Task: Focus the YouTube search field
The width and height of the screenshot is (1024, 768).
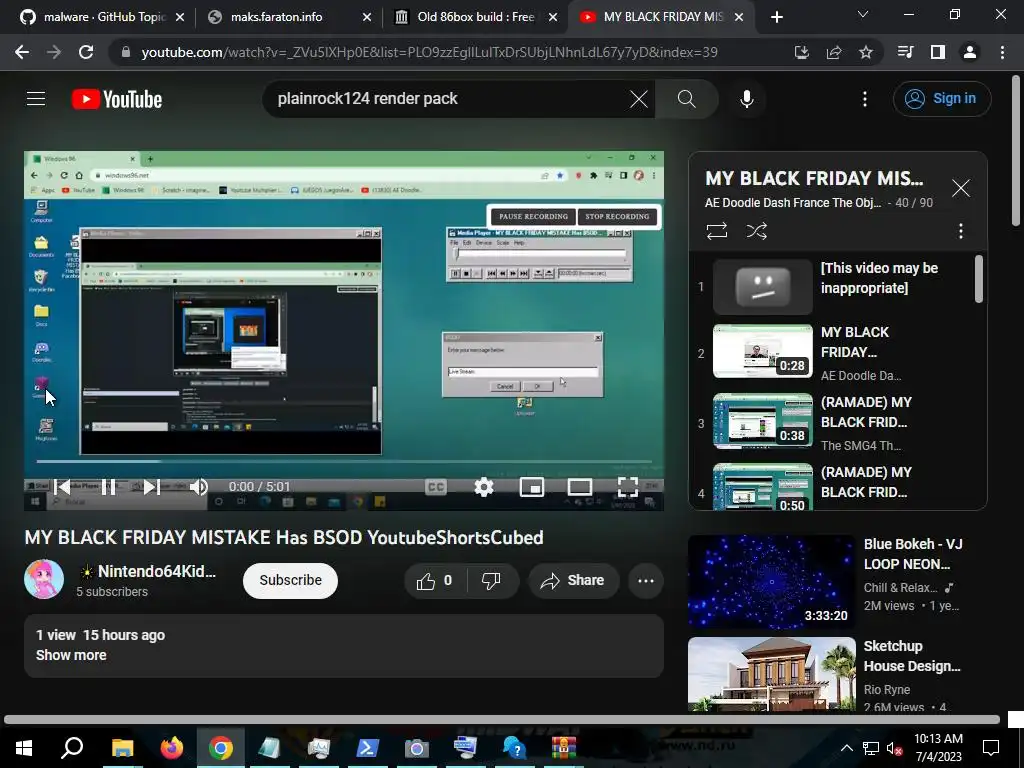Action: point(451,99)
